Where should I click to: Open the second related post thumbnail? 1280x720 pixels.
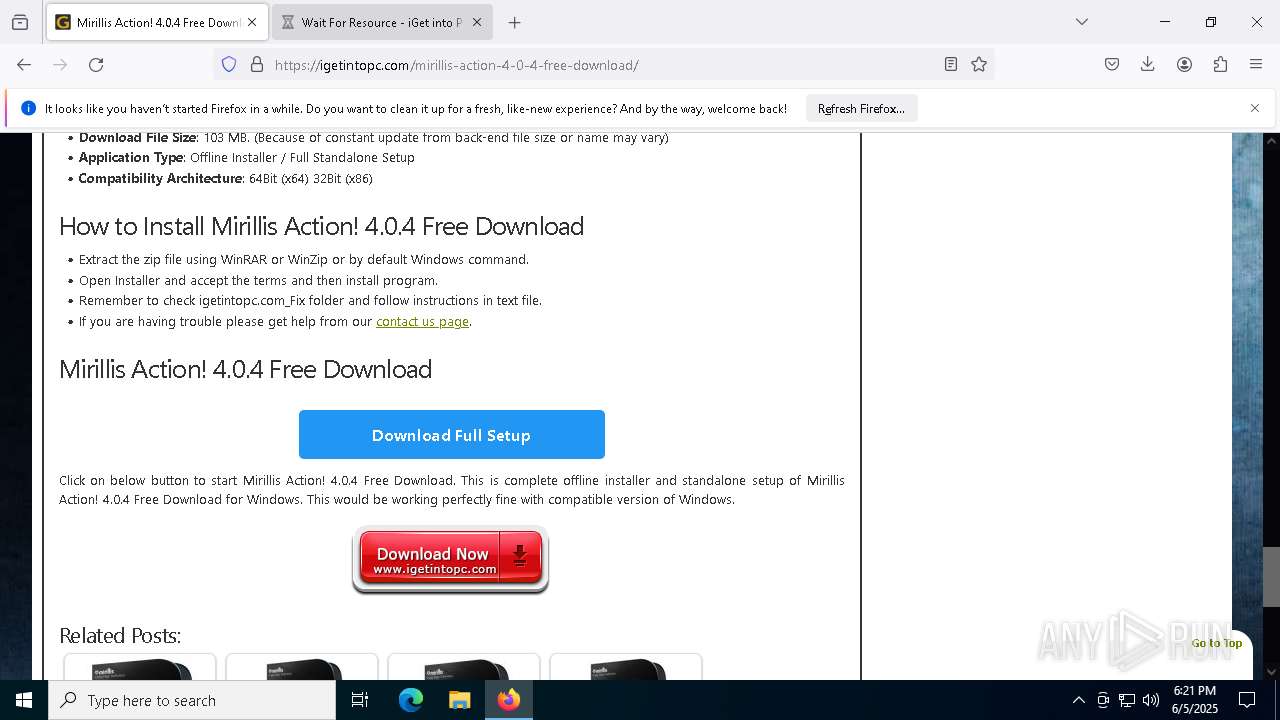(302, 667)
